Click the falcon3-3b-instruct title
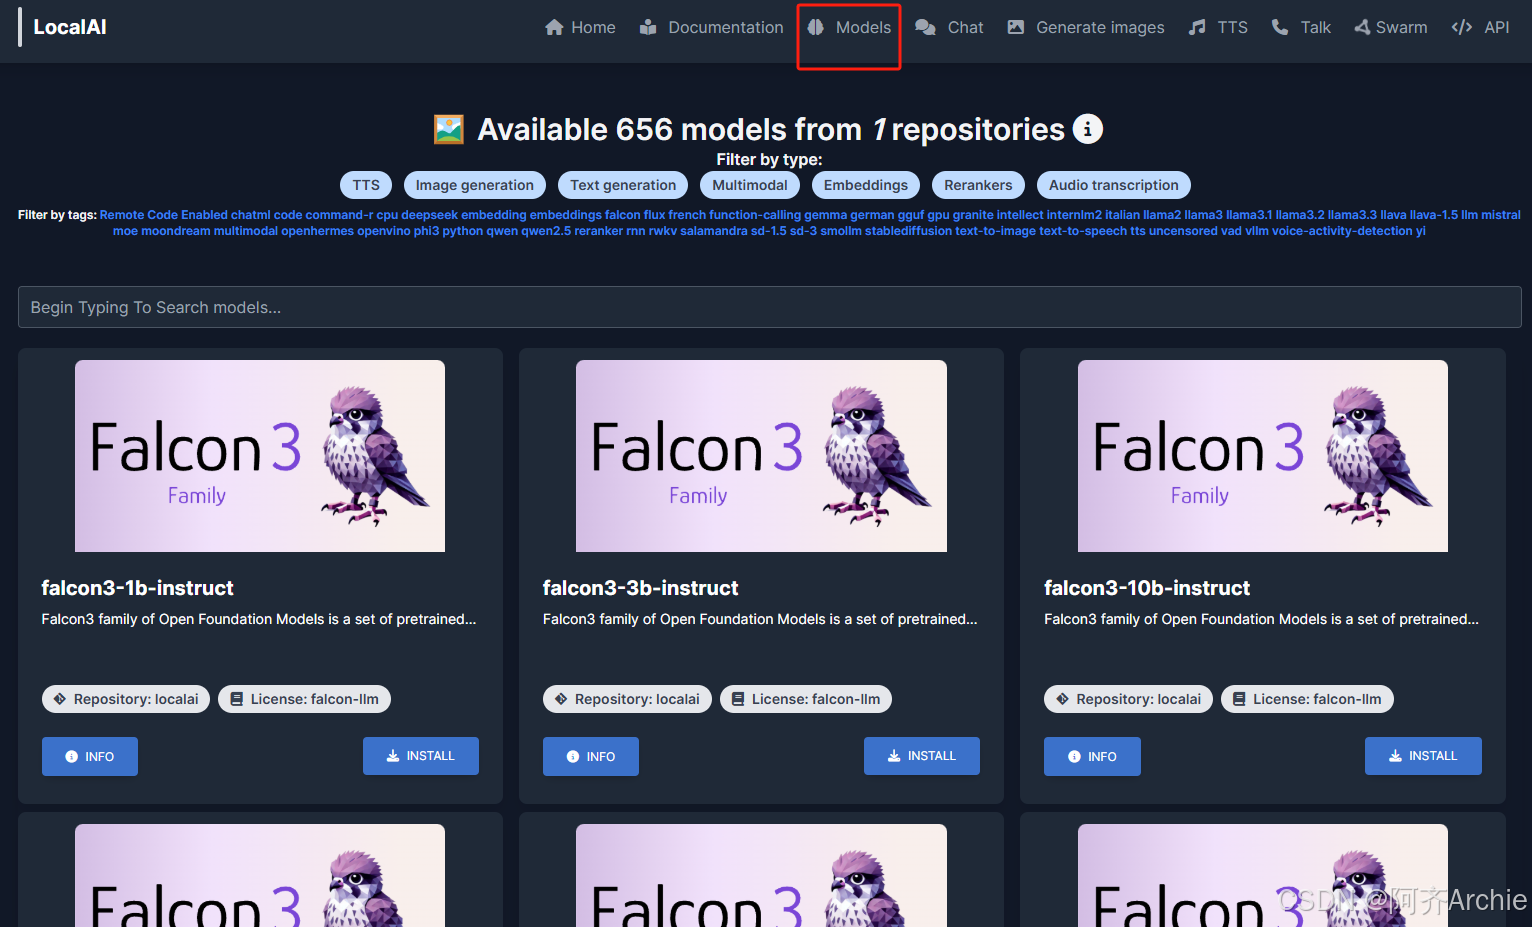 [640, 588]
